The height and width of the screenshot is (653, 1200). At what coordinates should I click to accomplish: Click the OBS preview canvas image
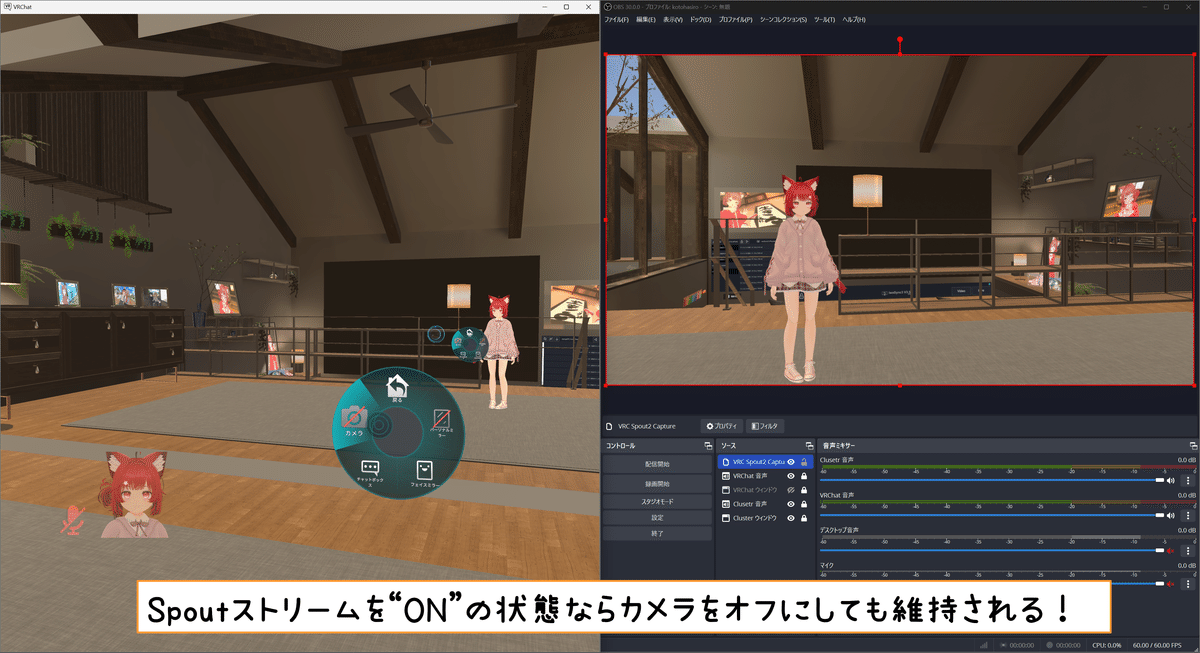[x=900, y=220]
